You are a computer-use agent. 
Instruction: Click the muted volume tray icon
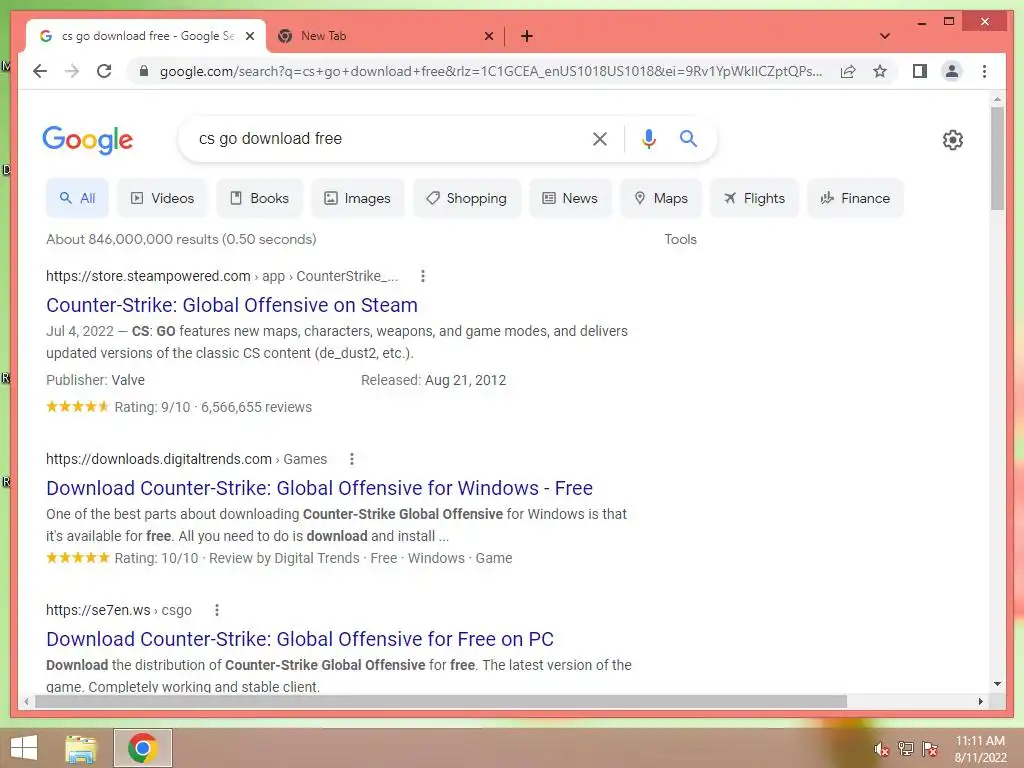click(881, 748)
